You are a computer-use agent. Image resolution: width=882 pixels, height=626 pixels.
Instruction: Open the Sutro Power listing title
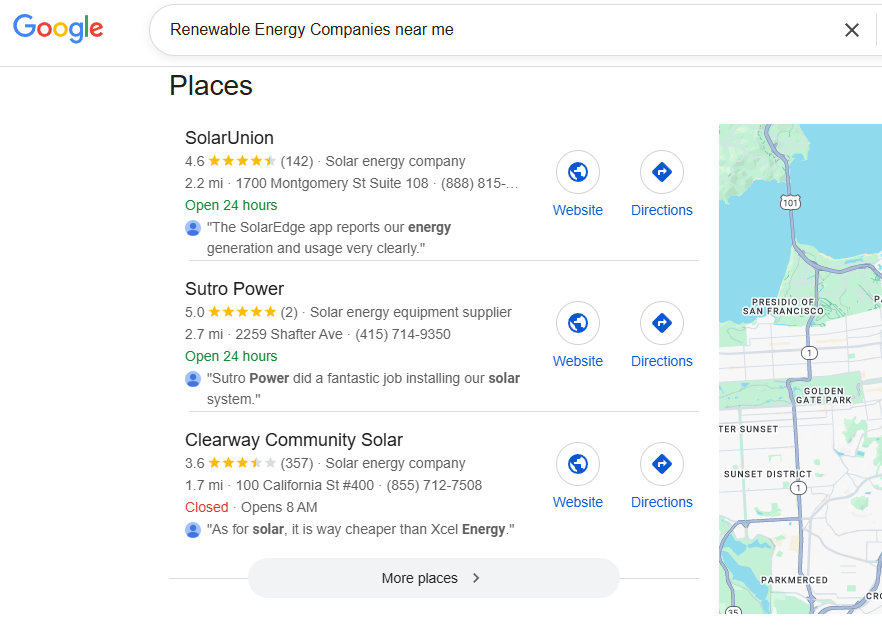coord(234,289)
